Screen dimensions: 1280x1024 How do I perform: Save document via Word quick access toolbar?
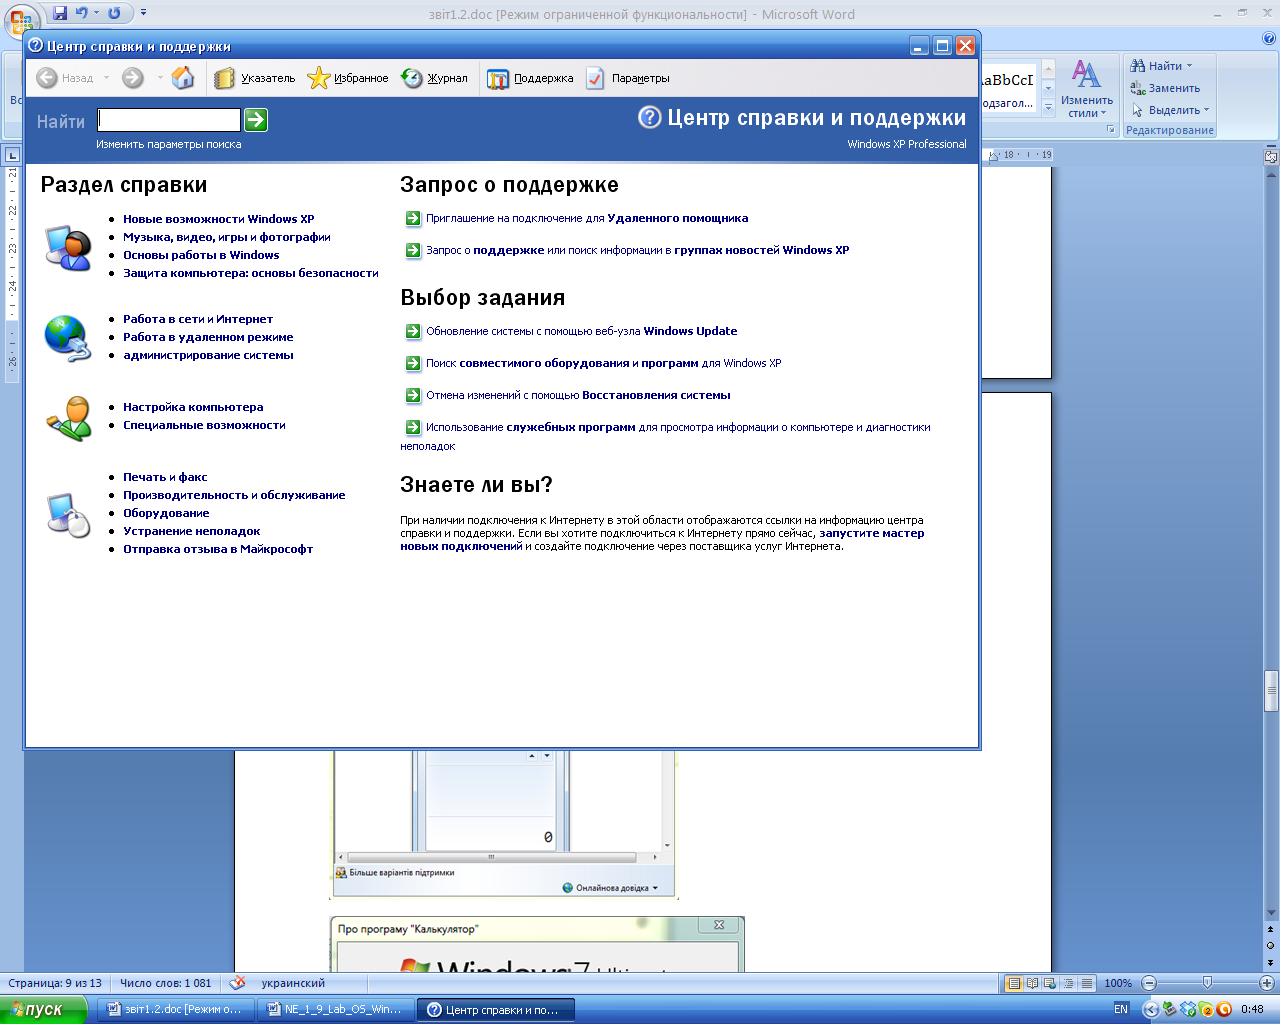click(60, 13)
